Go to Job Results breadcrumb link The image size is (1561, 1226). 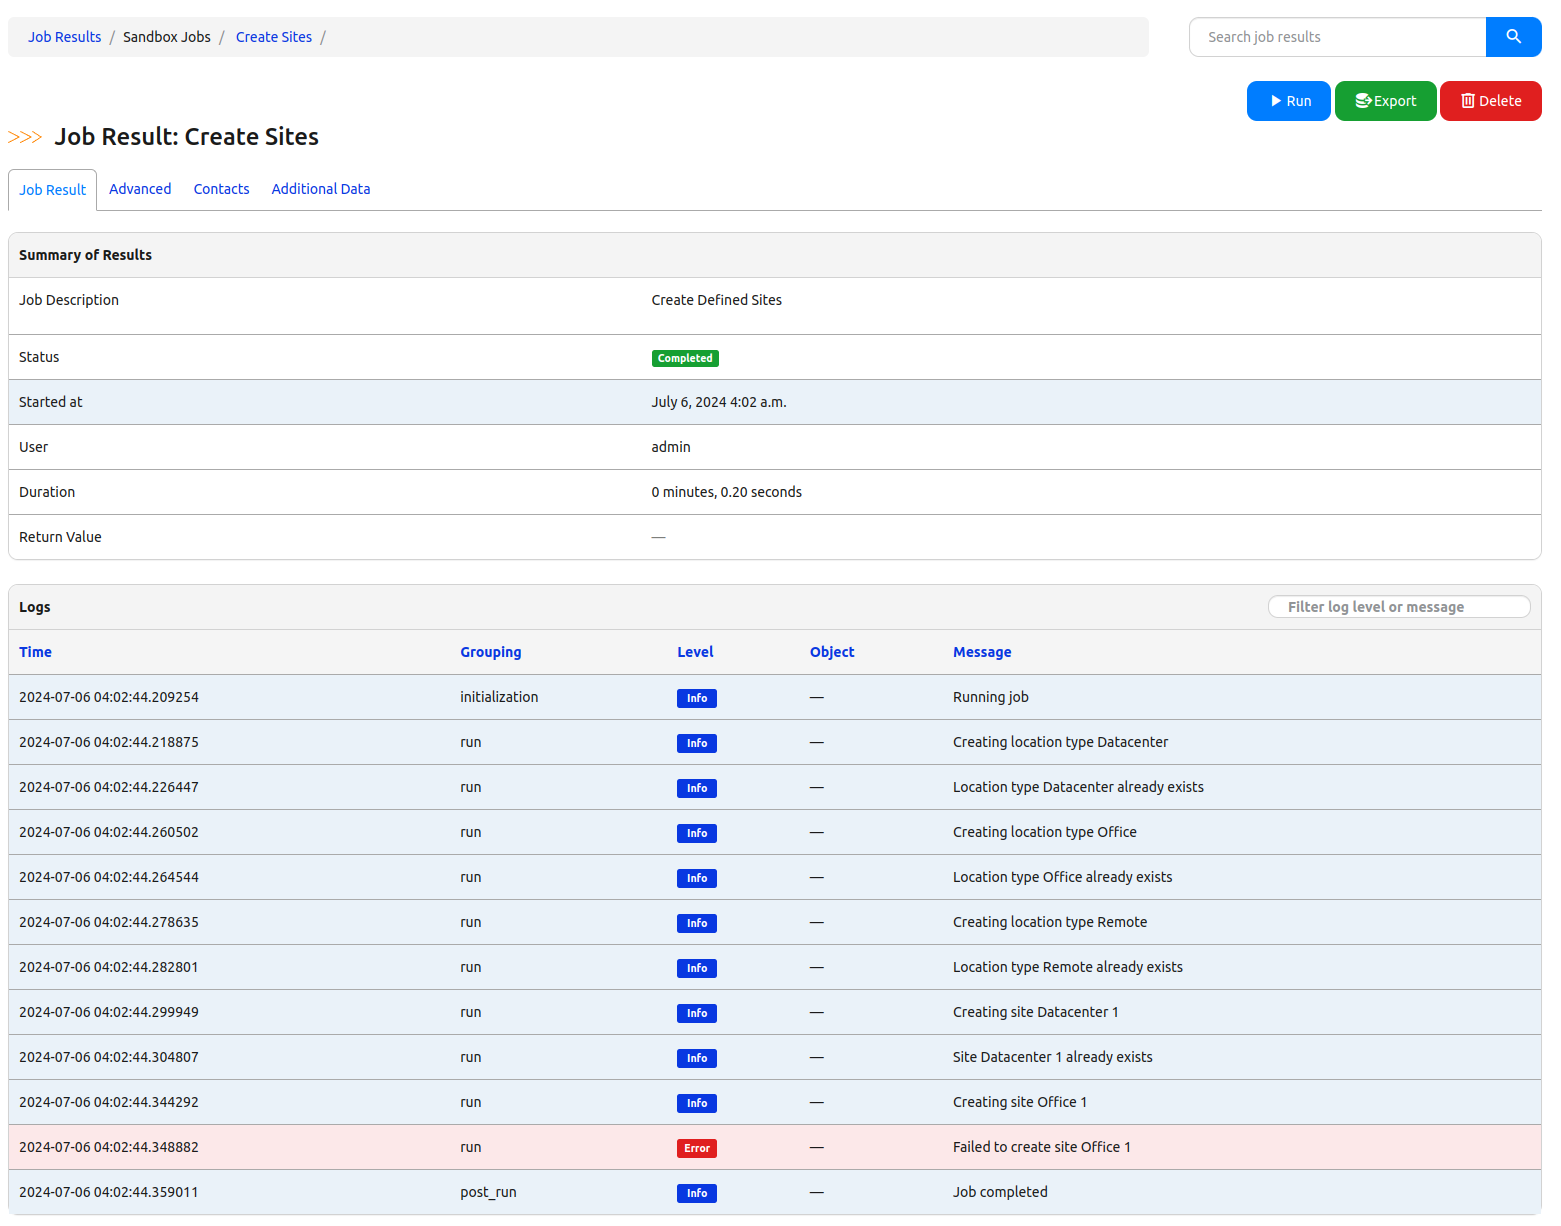[x=65, y=37]
